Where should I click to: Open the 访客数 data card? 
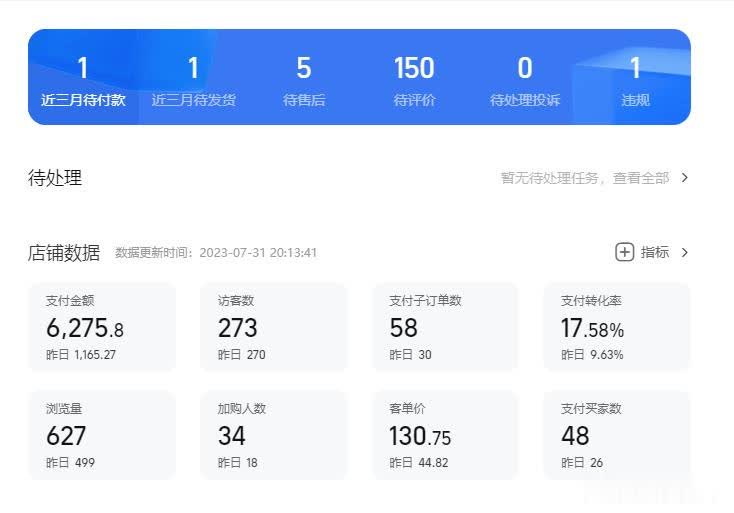click(274, 327)
